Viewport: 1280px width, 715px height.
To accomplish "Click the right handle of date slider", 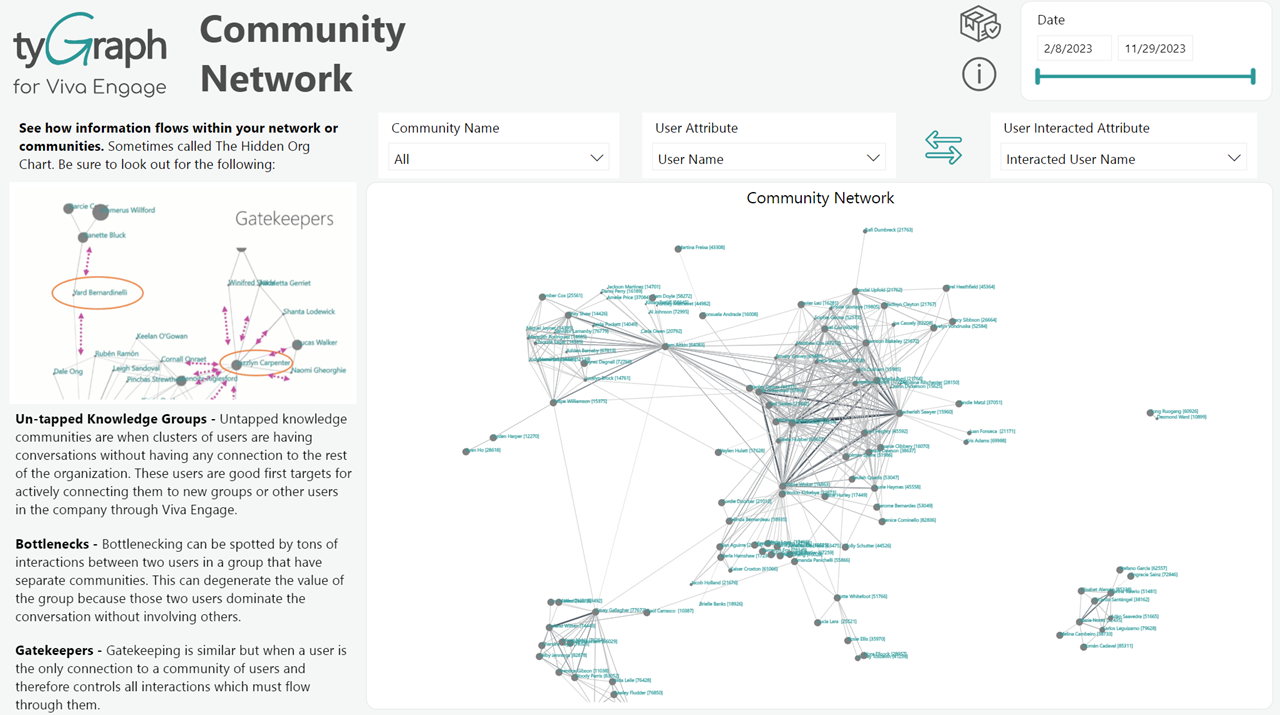I will 1252,76.
